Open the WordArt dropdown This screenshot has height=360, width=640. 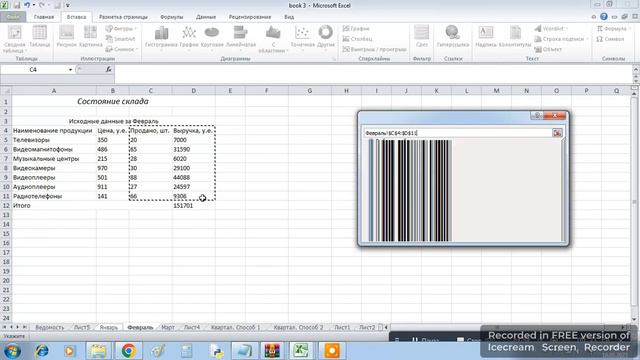tap(551, 29)
